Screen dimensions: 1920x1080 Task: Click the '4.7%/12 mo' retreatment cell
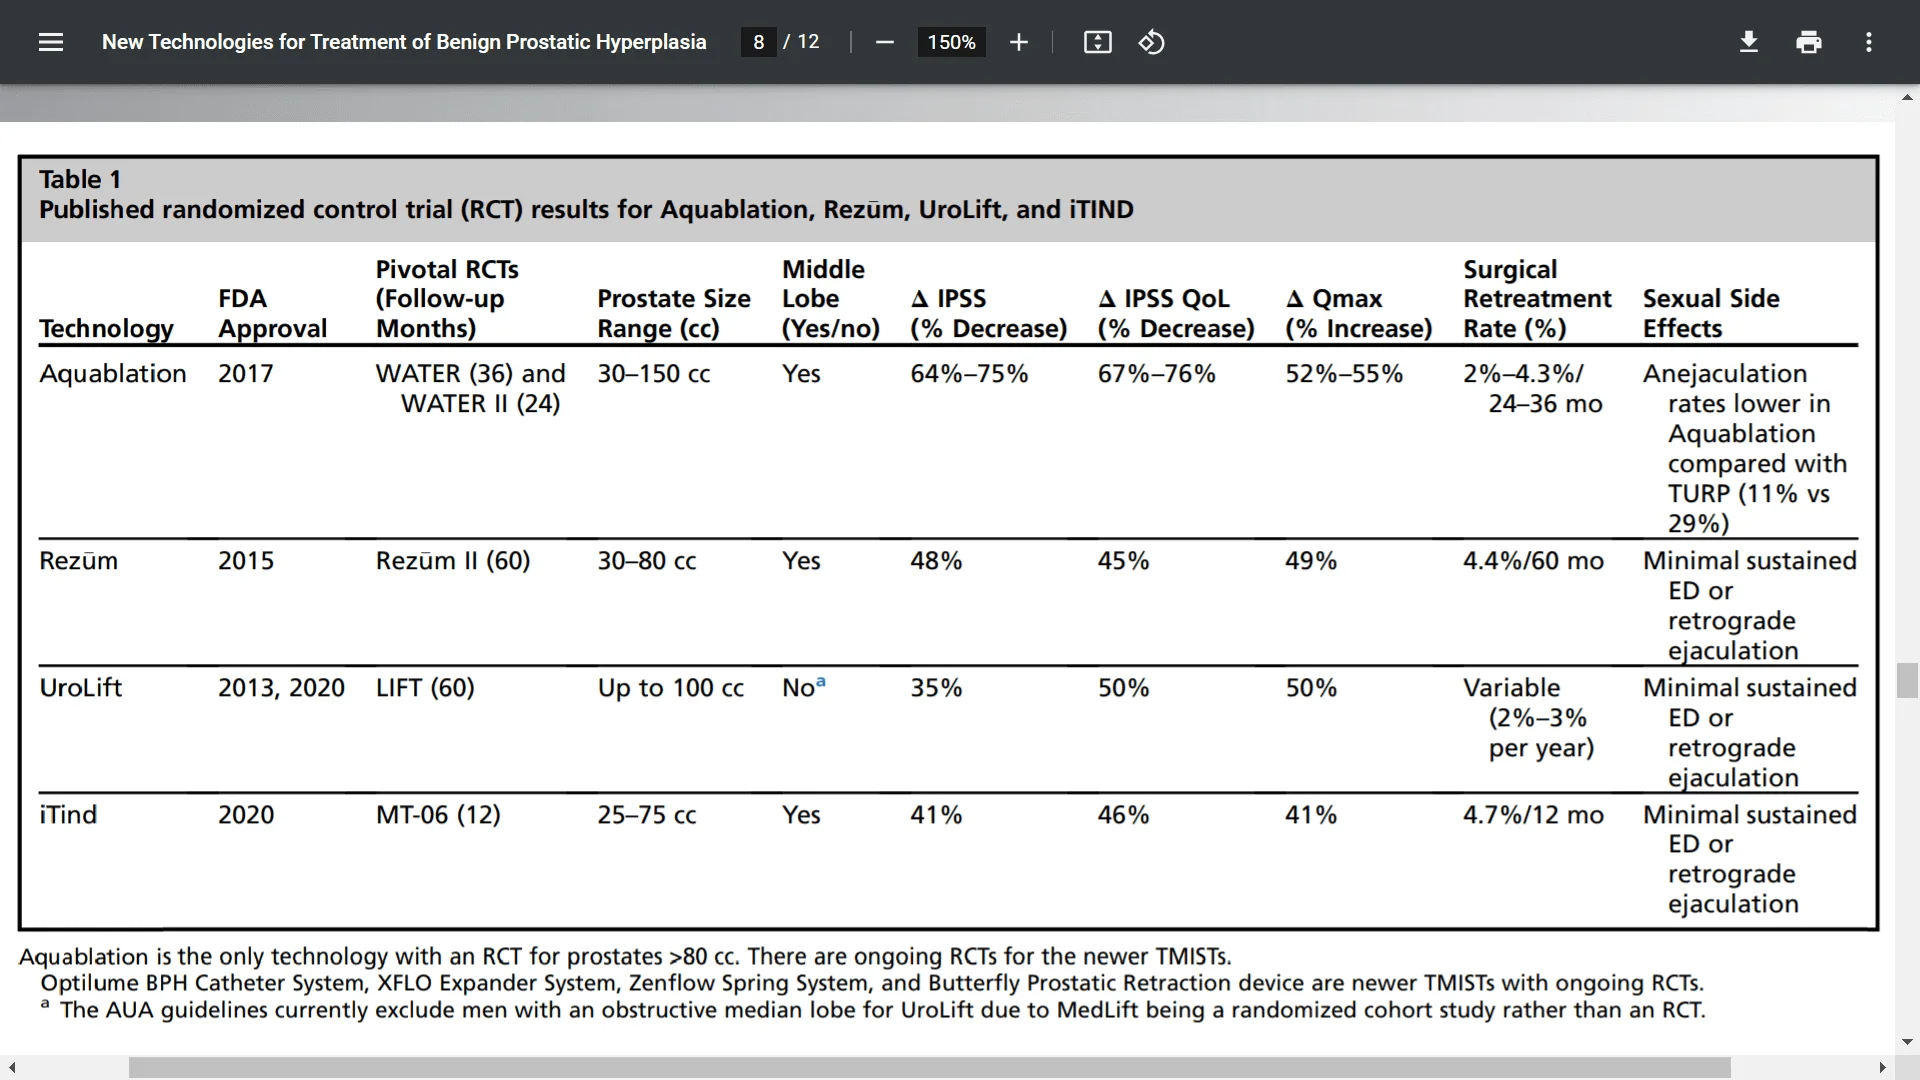[1533, 814]
